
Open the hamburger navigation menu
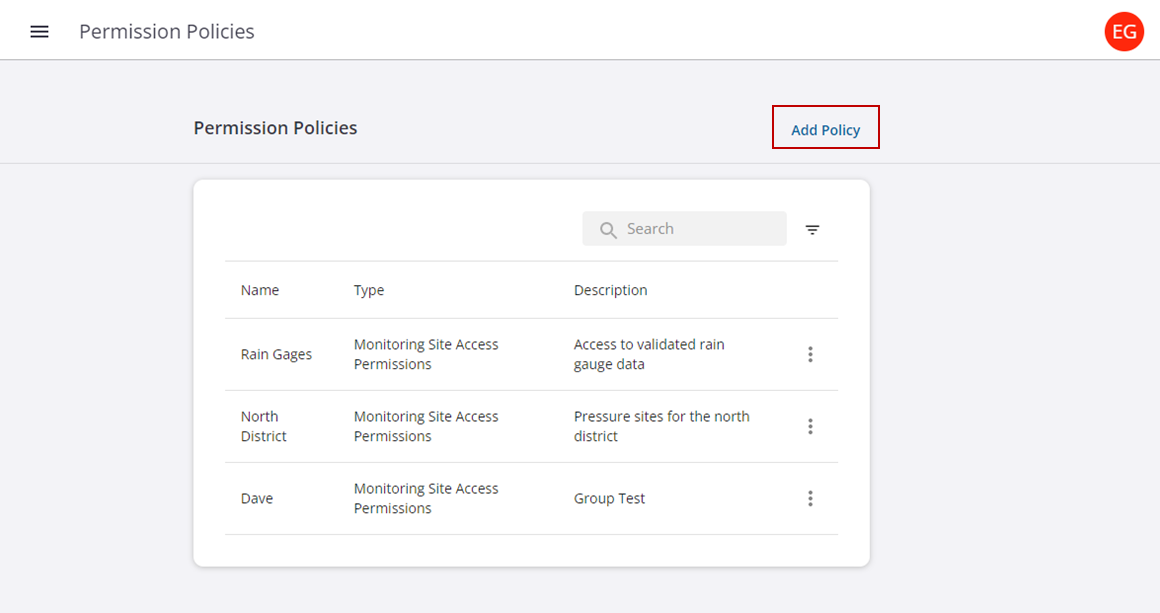(39, 32)
